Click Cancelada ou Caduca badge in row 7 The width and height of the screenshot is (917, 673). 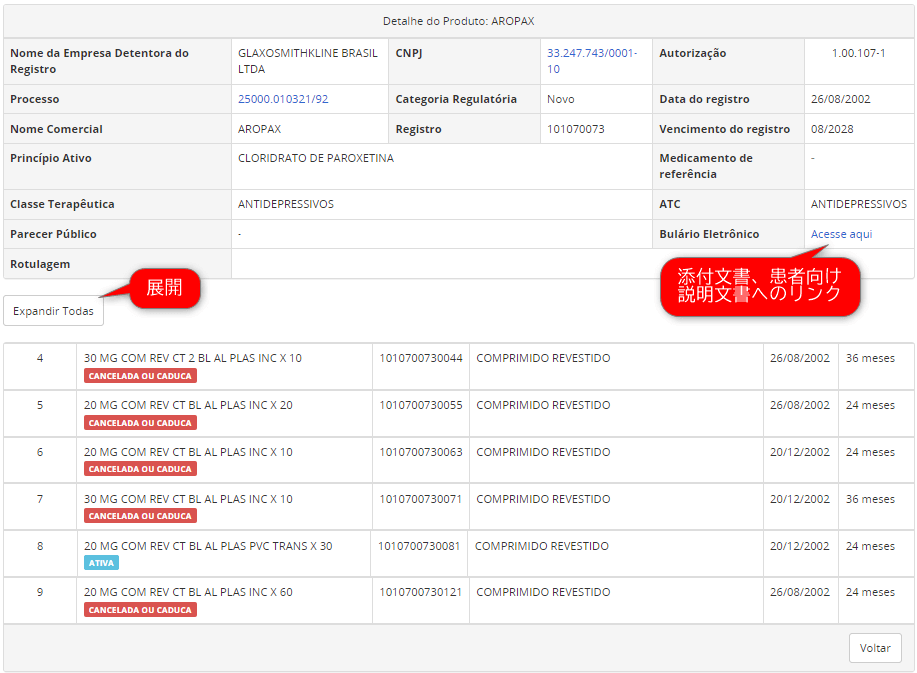tap(140, 516)
